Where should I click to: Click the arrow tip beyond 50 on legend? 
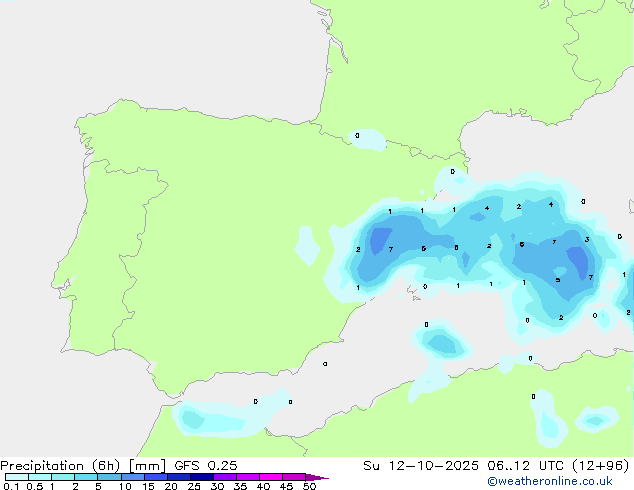[317, 477]
